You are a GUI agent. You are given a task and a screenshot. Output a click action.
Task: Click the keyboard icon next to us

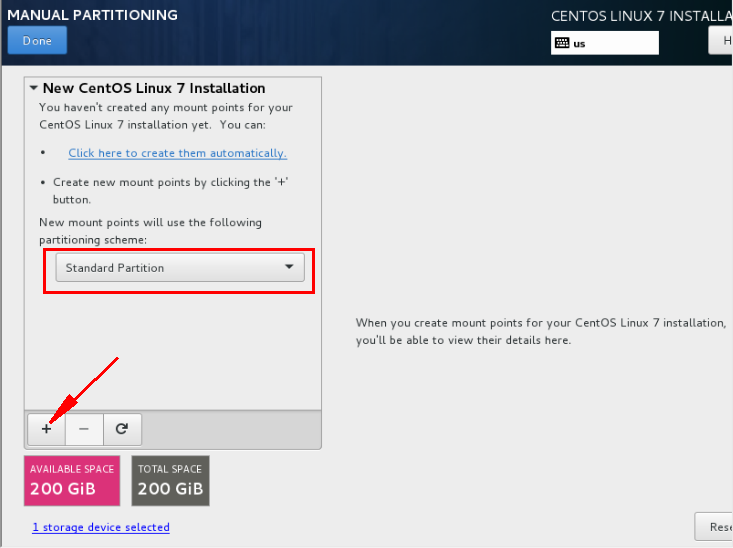coord(562,43)
